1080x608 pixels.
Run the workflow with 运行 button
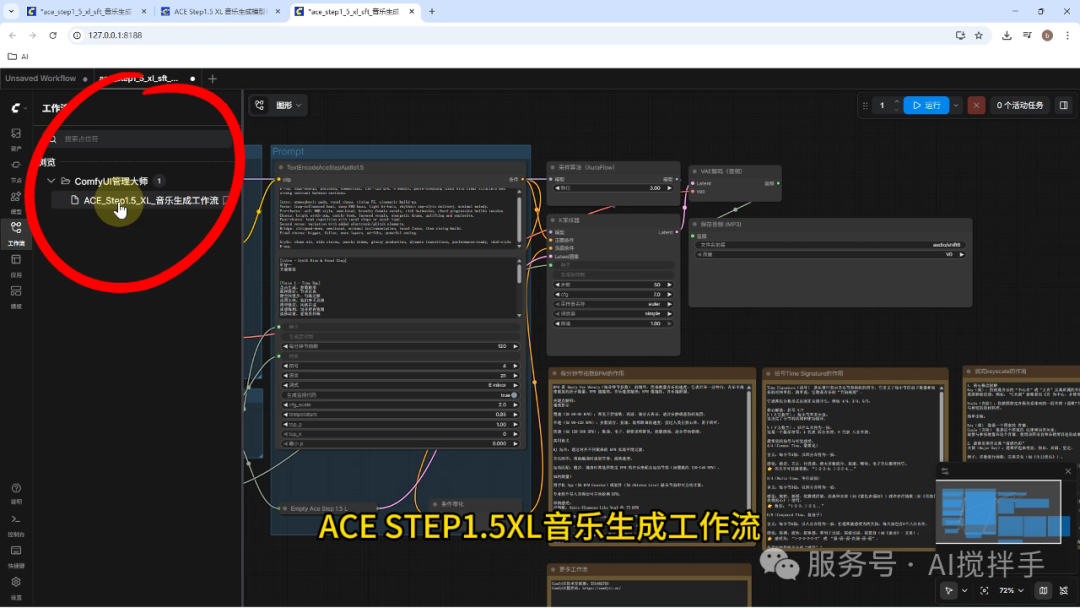(926, 105)
